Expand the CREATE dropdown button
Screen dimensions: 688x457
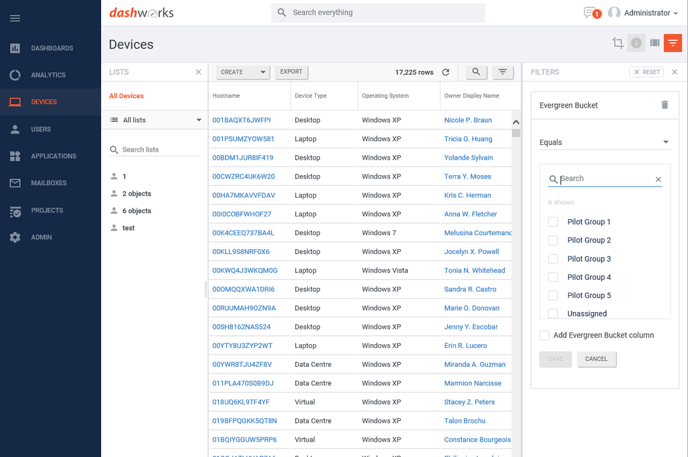click(243, 72)
